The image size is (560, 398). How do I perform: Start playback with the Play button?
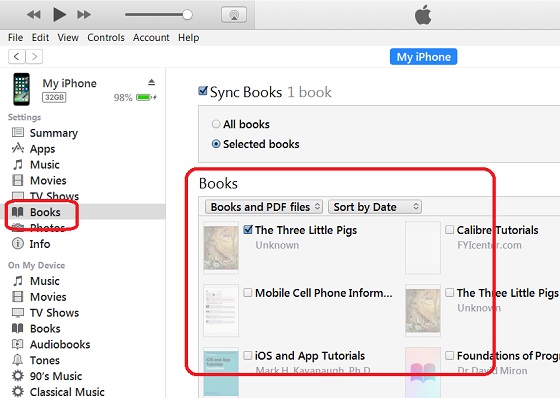60,15
